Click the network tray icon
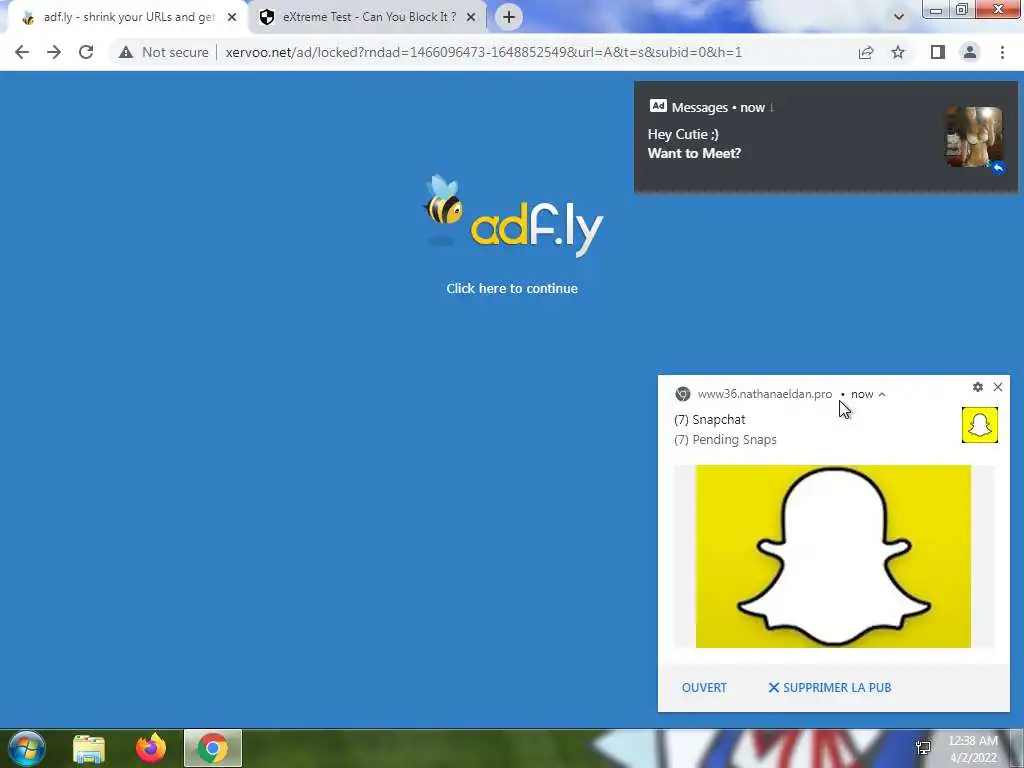The image size is (1024, 768). point(923,748)
